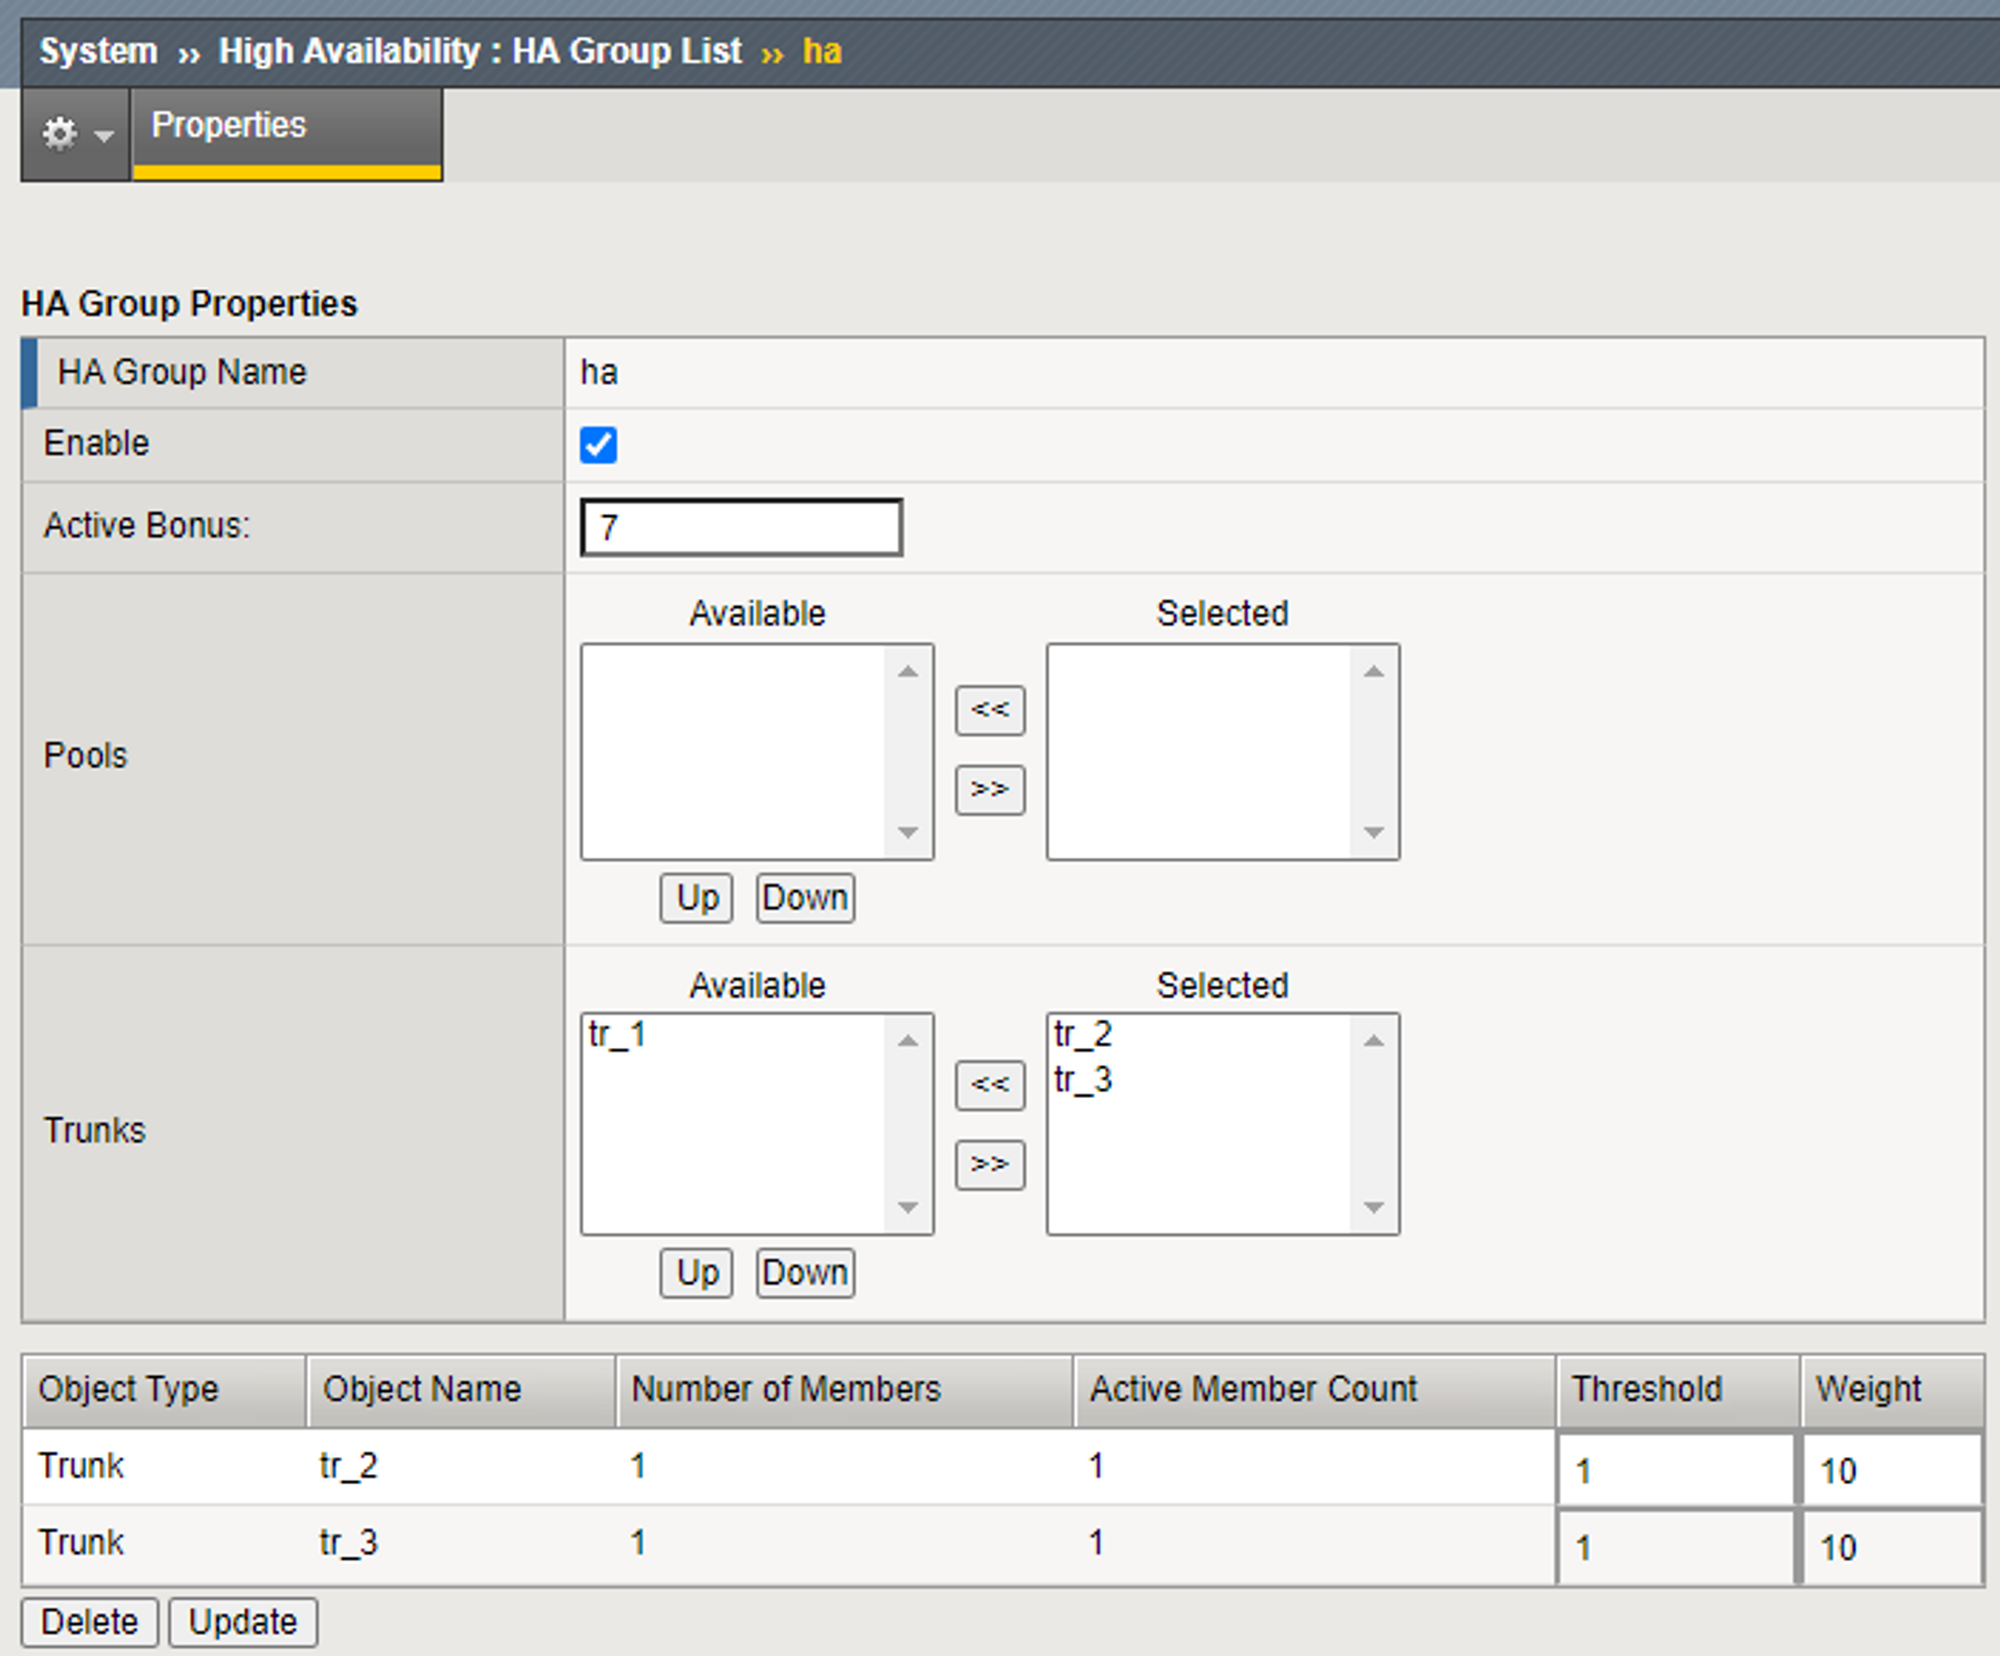Uncheck the Enable checkbox
Viewport: 2000px width, 1656px height.
pos(598,445)
